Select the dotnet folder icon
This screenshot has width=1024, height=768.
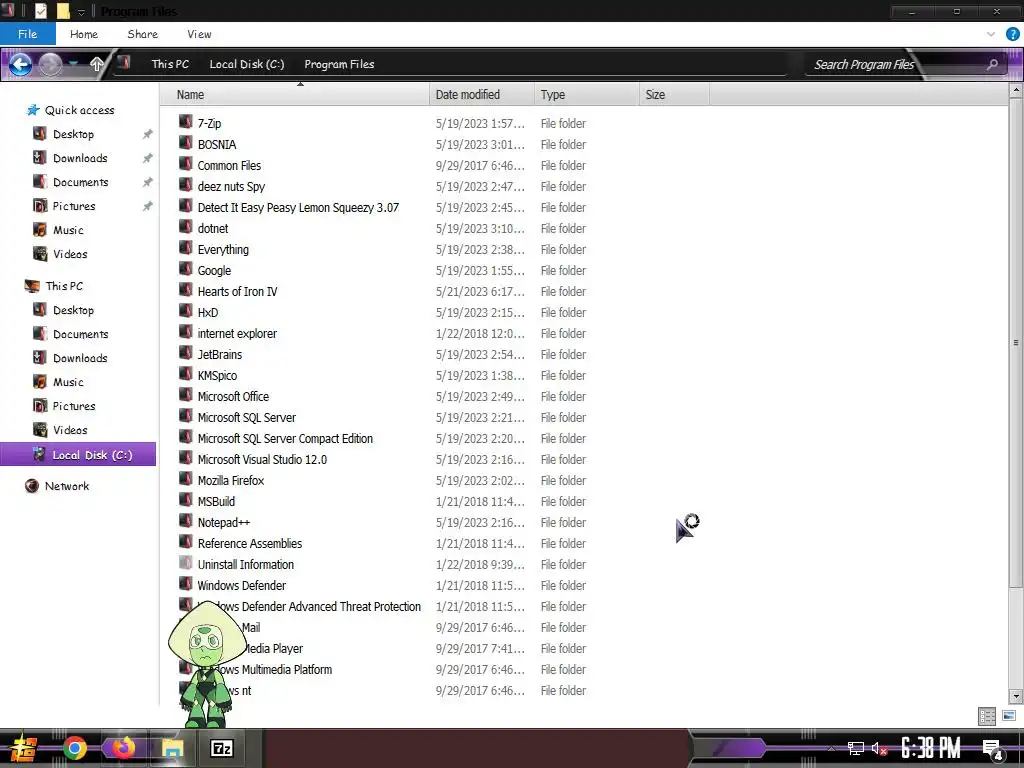click(x=185, y=227)
